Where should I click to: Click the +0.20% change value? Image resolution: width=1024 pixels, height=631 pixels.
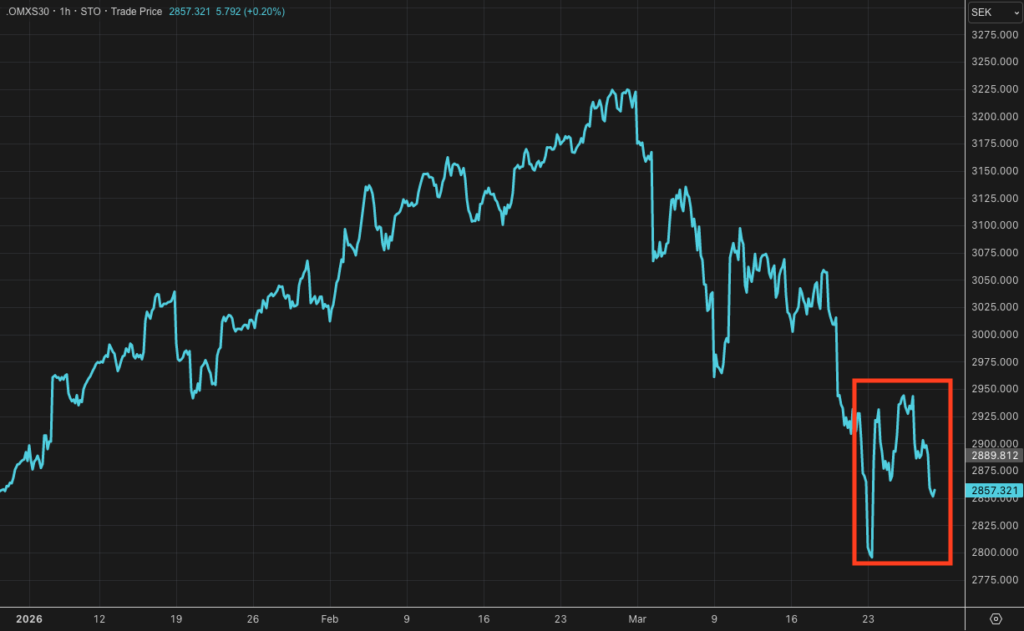pyautogui.click(x=264, y=12)
